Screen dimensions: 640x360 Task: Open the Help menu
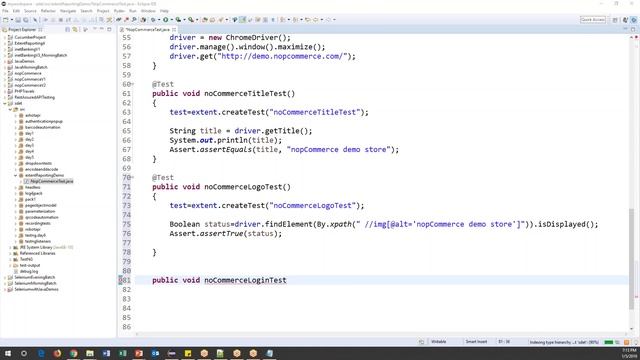click(164, 11)
